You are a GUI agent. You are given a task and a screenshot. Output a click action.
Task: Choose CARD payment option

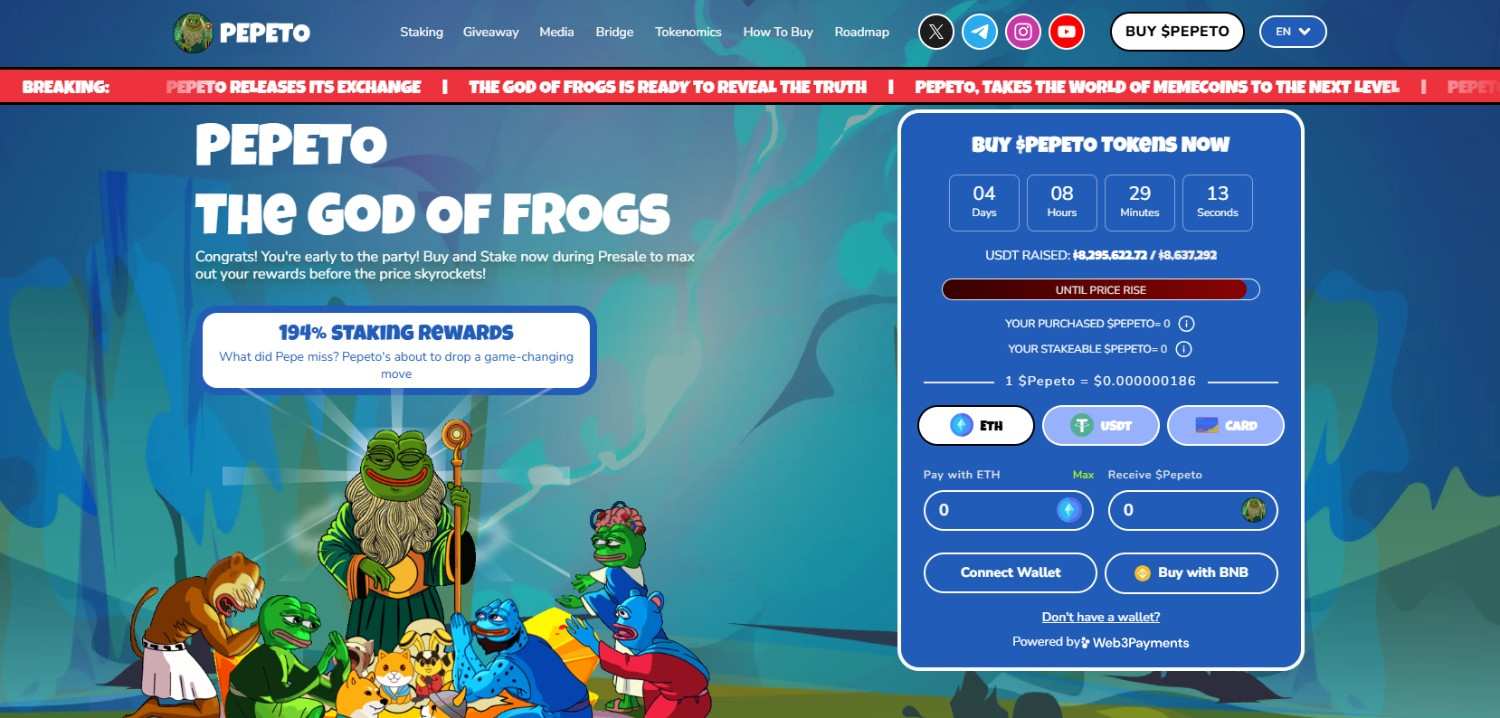tap(1226, 425)
